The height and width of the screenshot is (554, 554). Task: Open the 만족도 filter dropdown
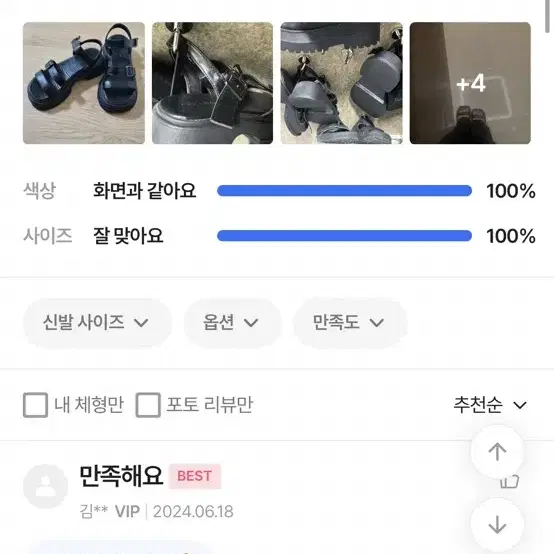(350, 323)
